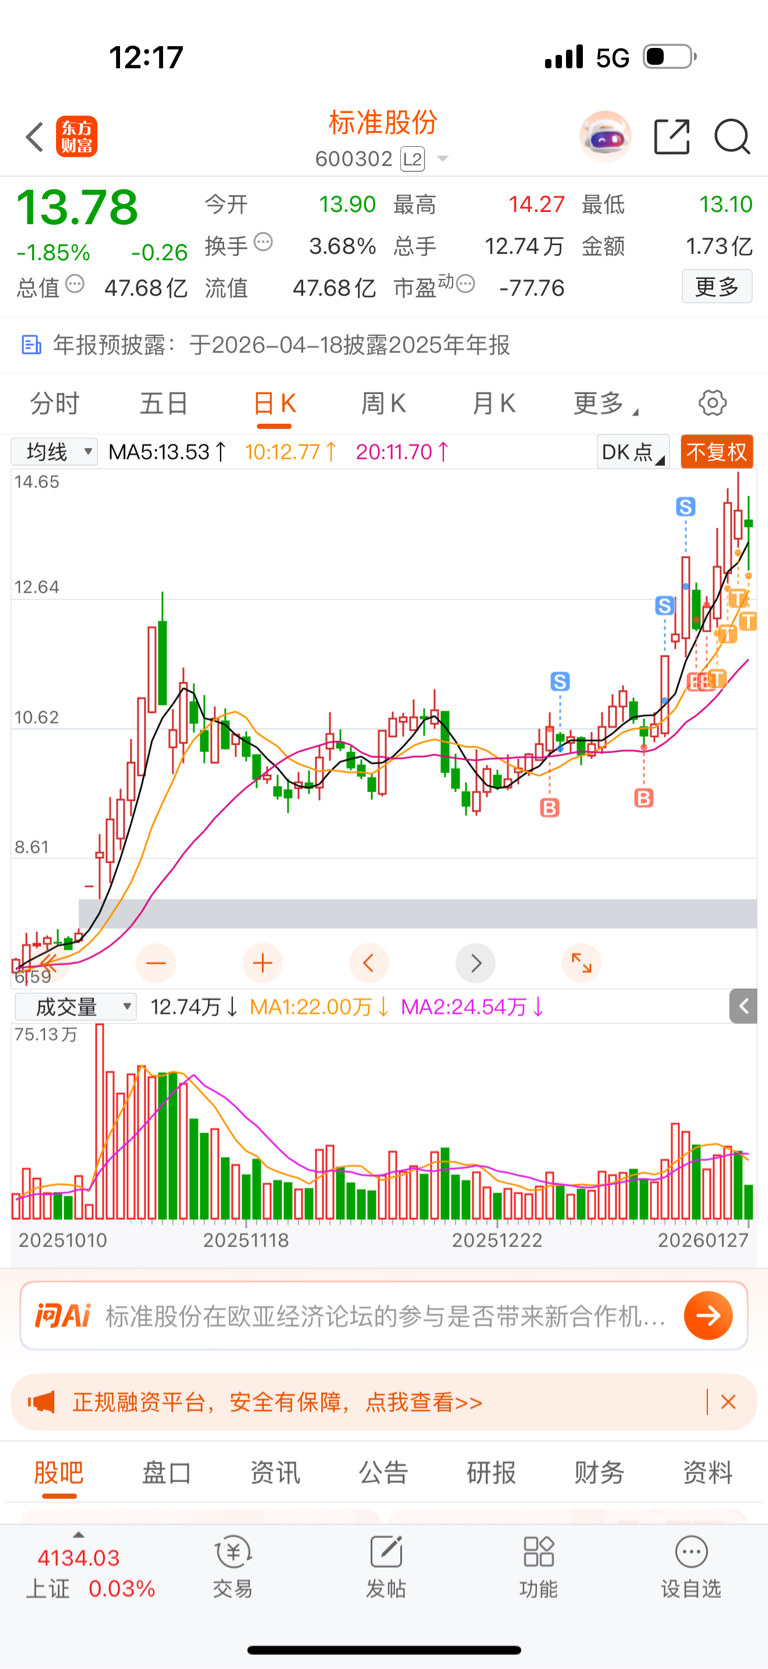Select the 日K chart tab
The height and width of the screenshot is (1669, 768).
point(274,403)
